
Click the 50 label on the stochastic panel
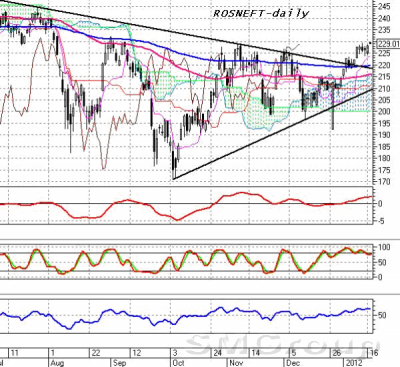[381, 263]
